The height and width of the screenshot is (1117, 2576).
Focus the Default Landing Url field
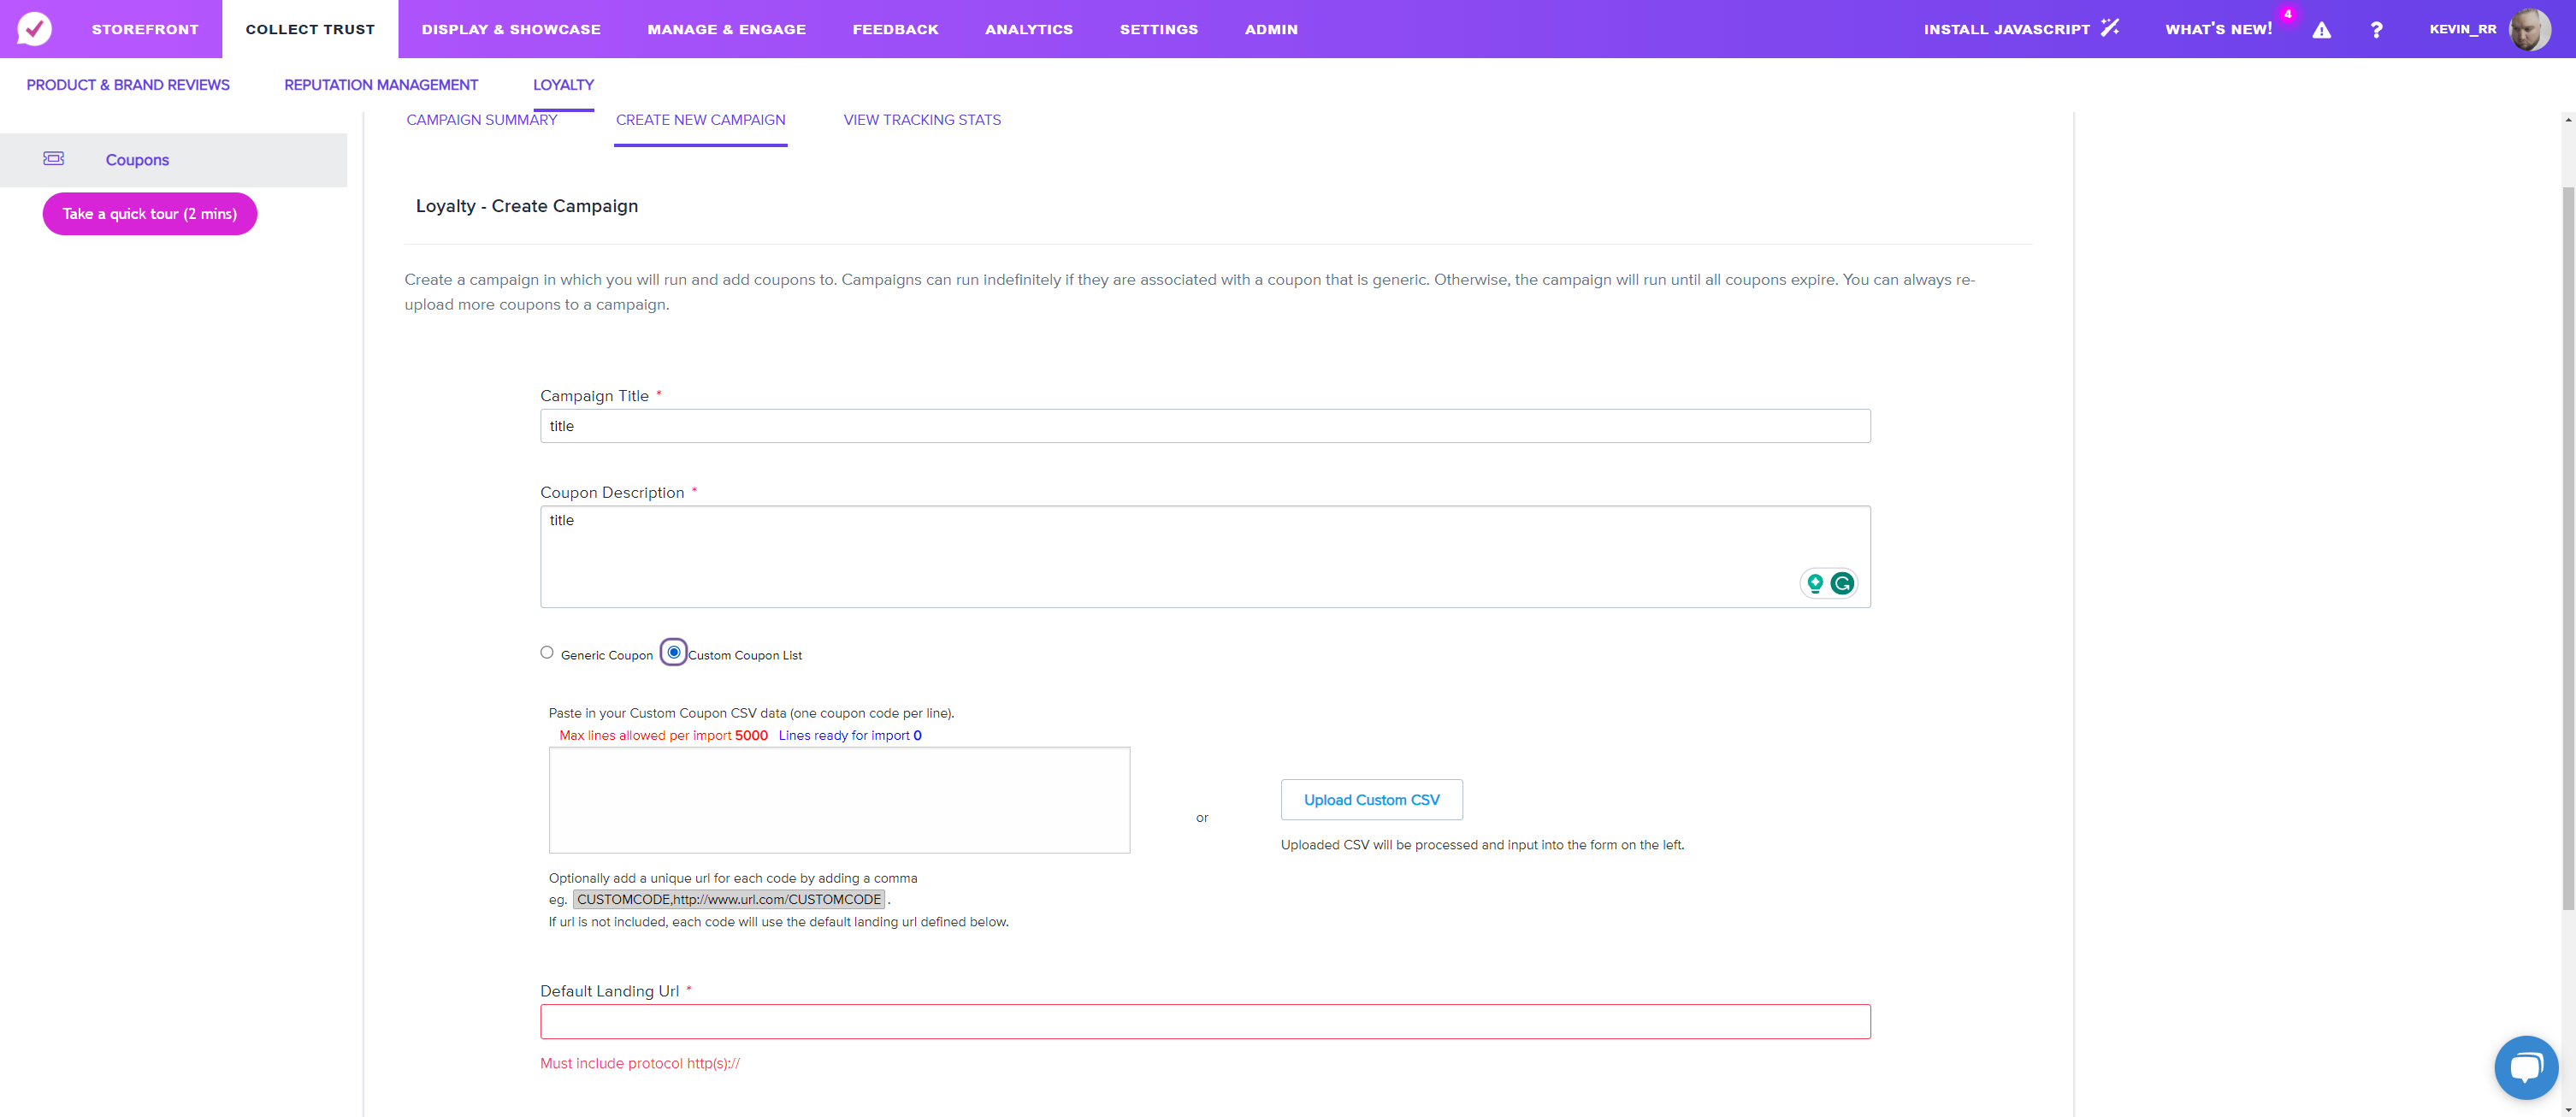pos(1205,1021)
